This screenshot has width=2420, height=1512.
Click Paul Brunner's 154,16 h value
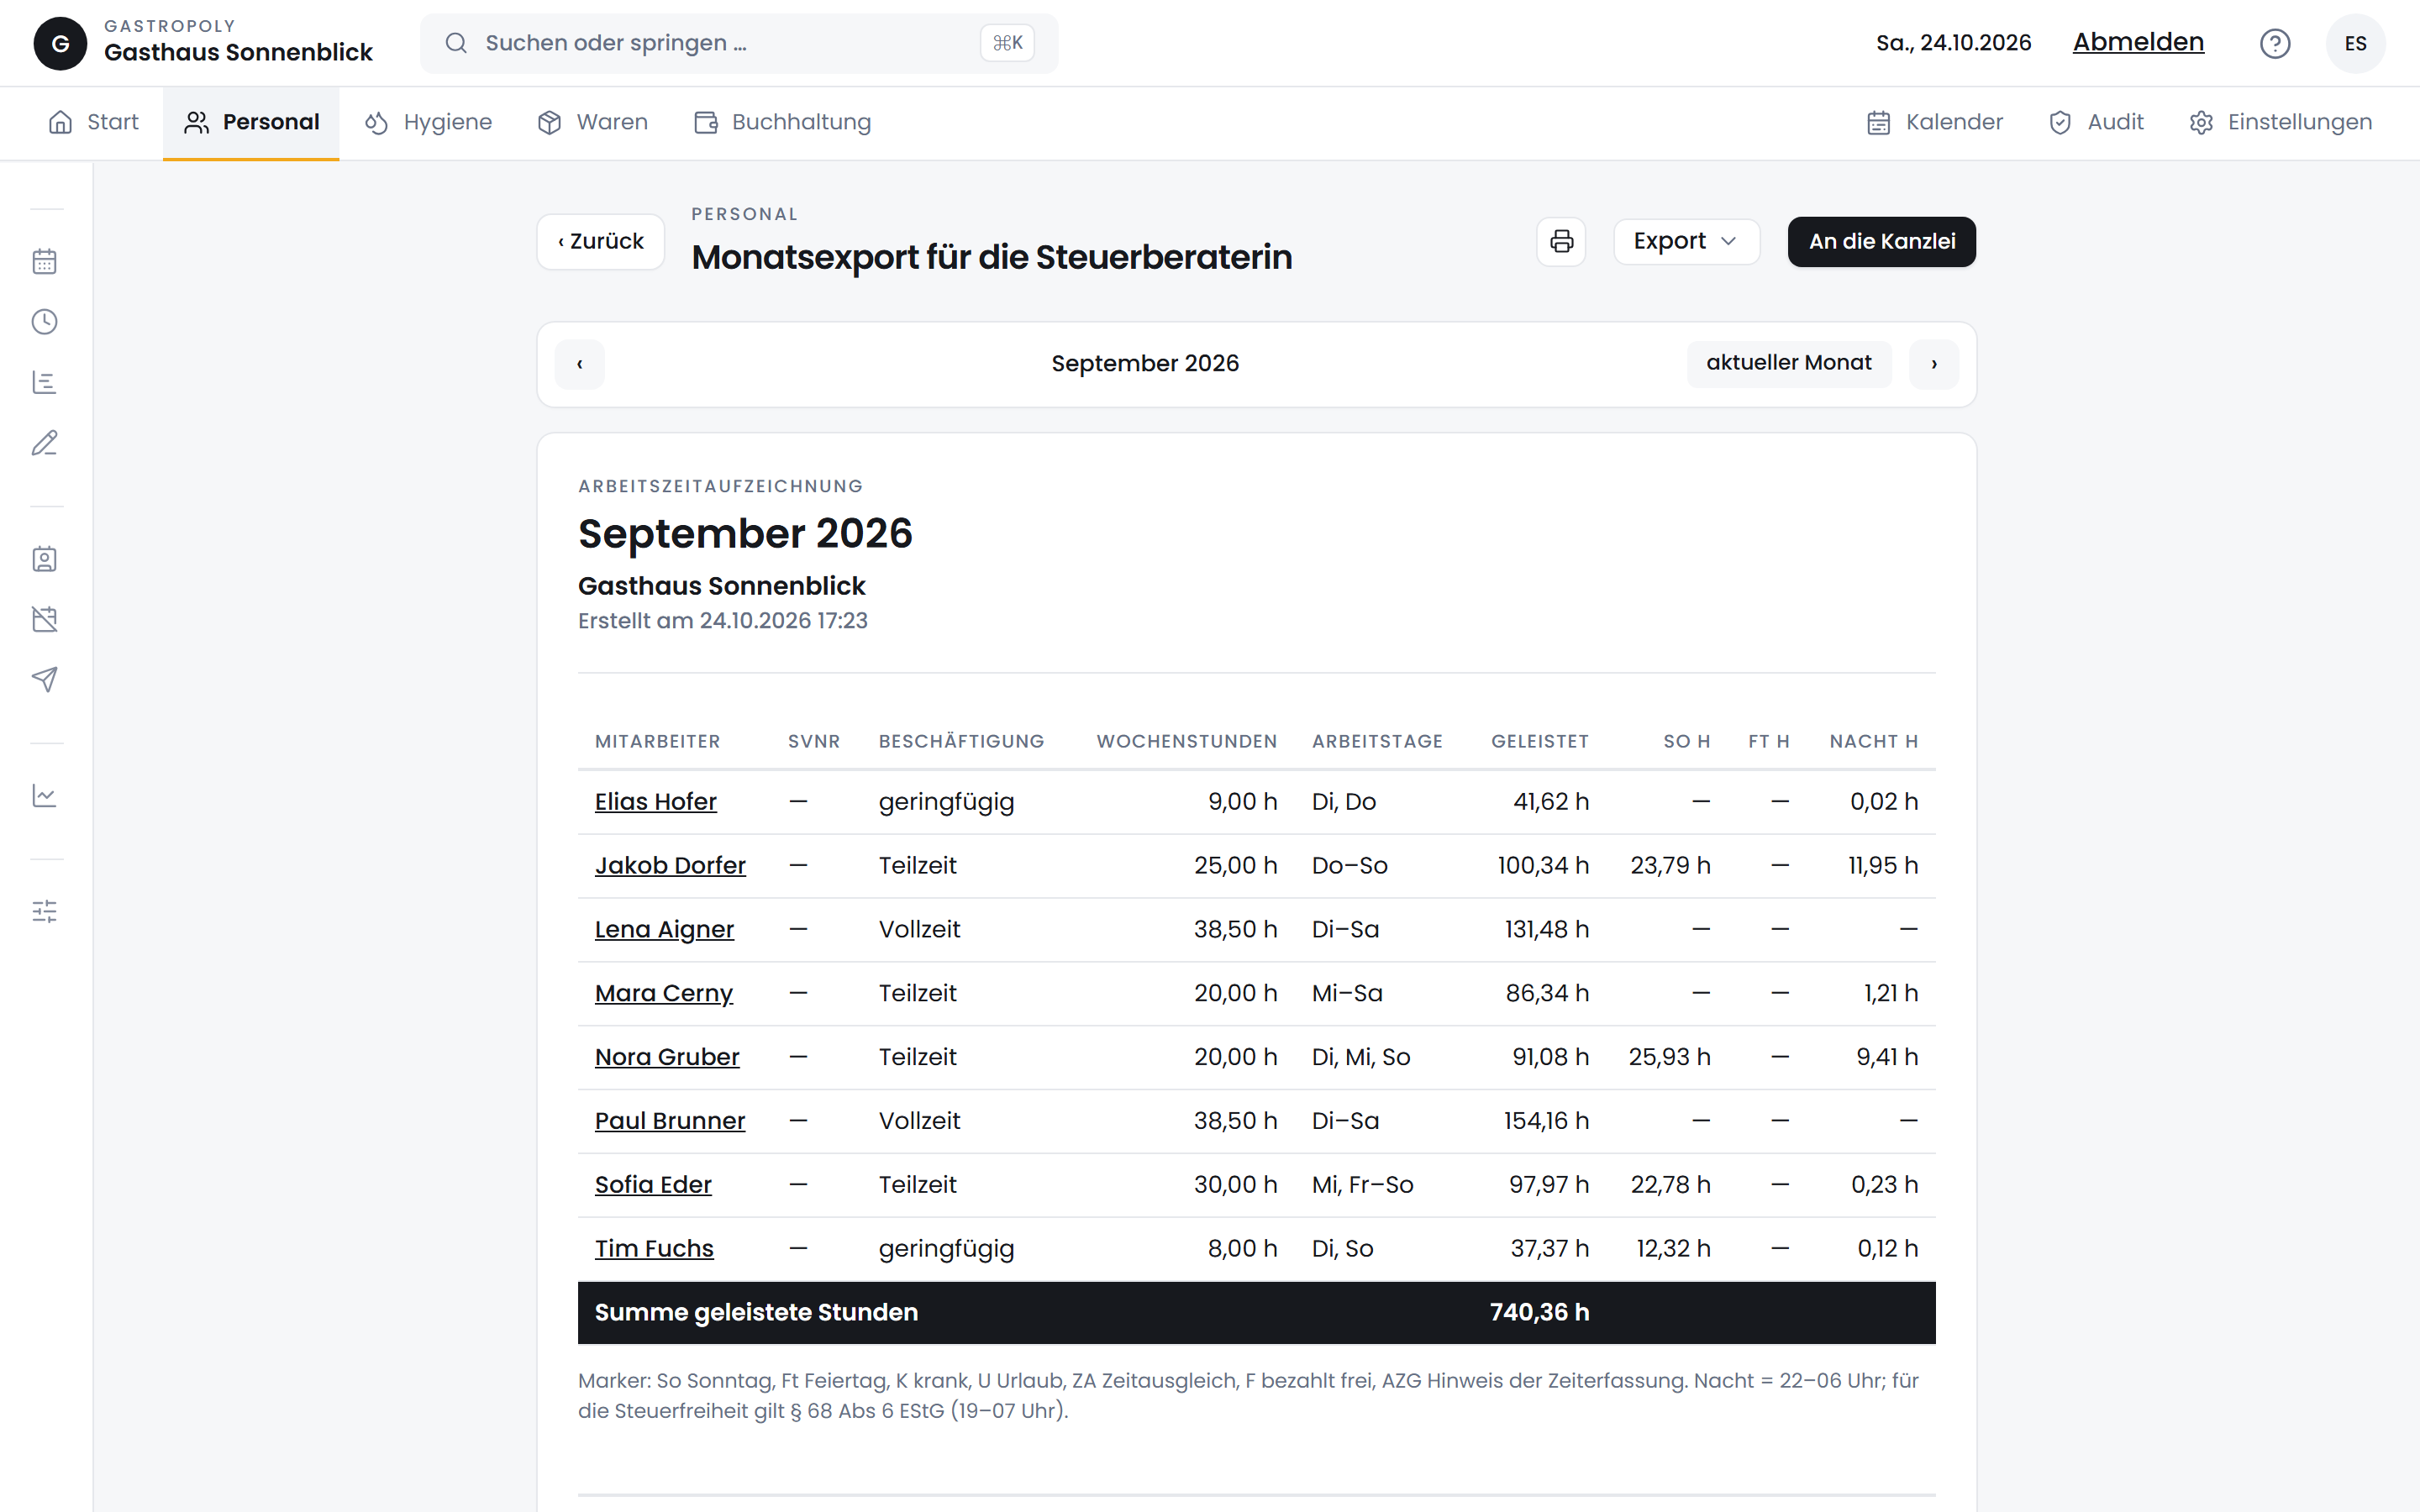point(1546,1121)
